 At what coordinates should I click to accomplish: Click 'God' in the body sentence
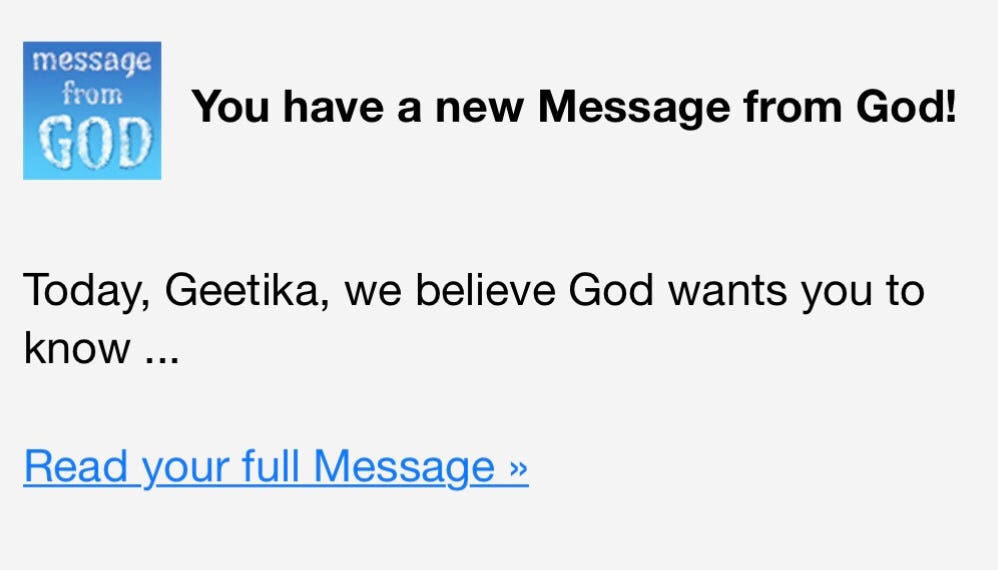click(x=610, y=290)
